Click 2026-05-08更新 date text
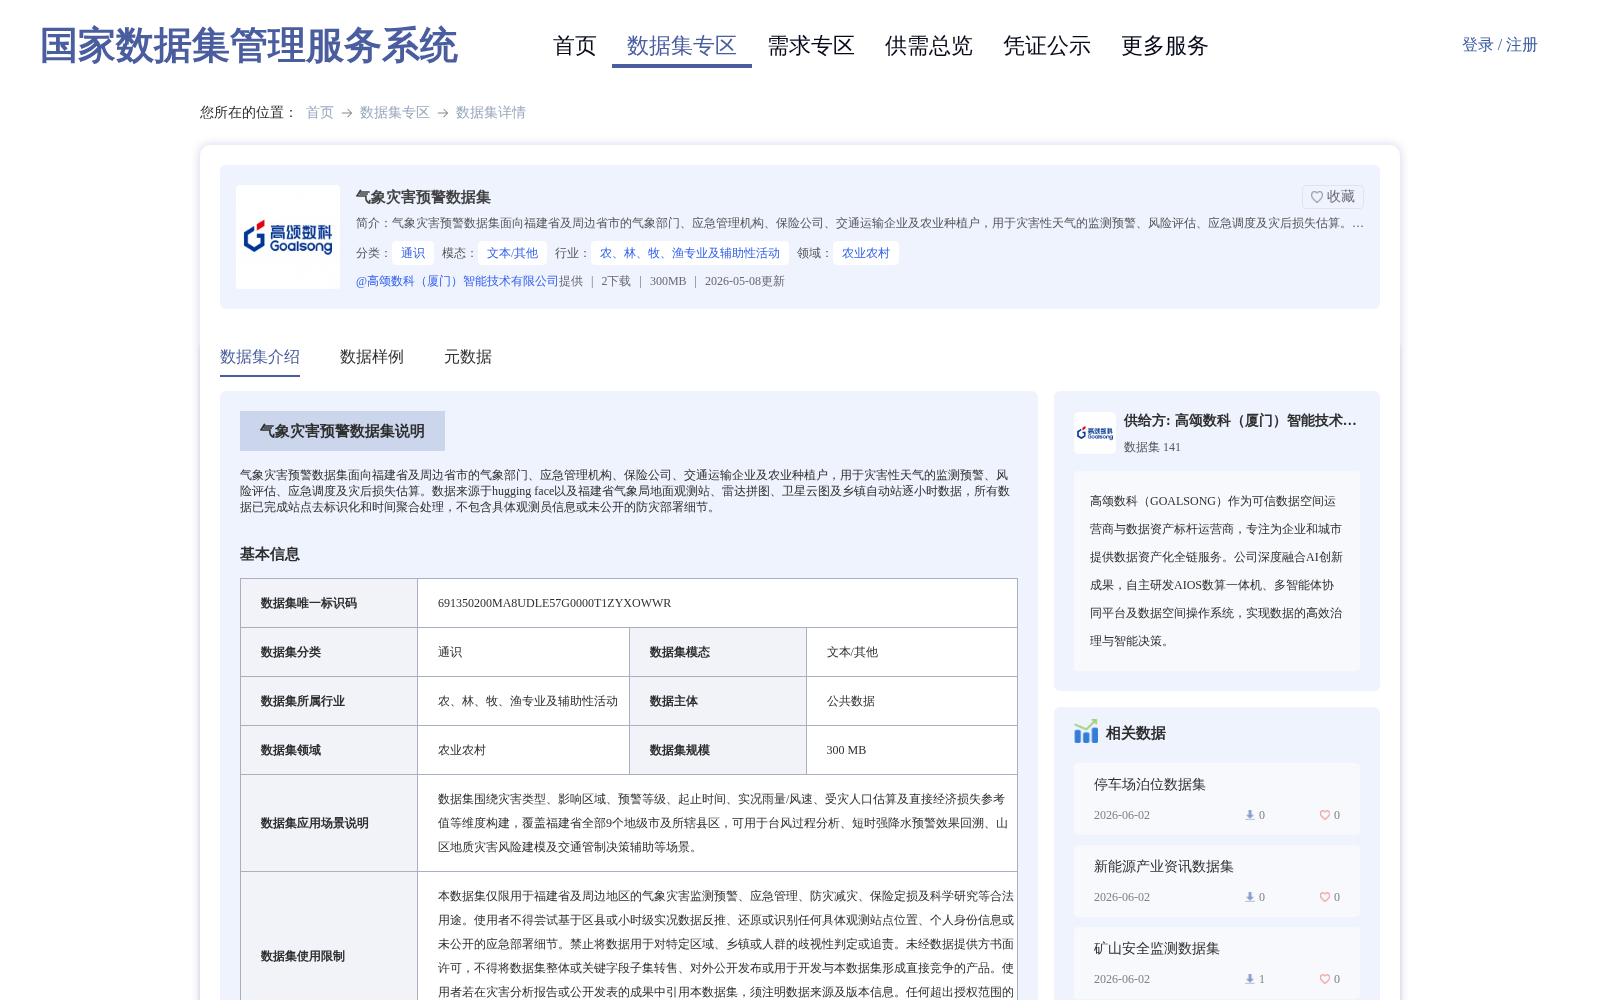1600x1000 pixels. pyautogui.click(x=745, y=281)
